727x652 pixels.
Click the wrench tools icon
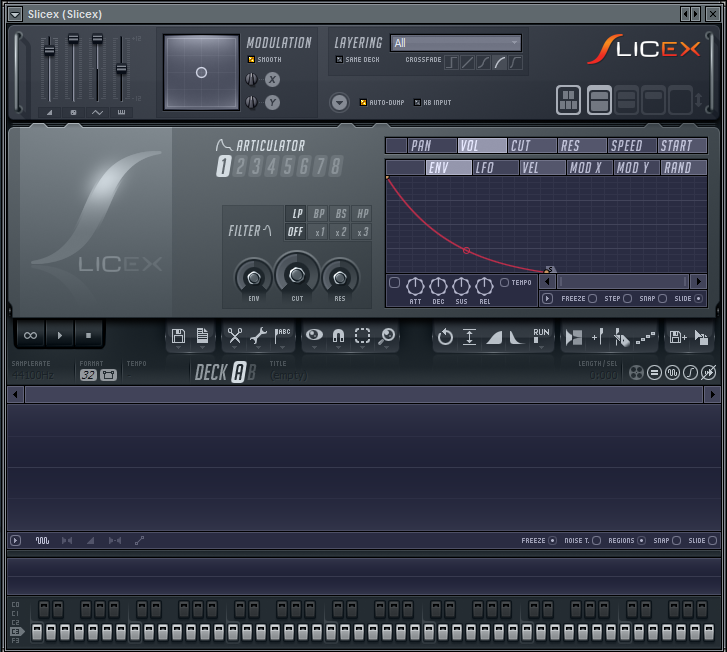point(257,337)
